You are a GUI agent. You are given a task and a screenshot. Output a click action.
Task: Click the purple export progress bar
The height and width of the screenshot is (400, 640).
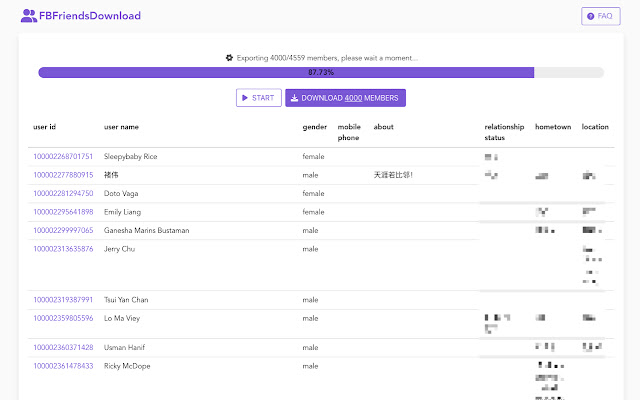(286, 72)
